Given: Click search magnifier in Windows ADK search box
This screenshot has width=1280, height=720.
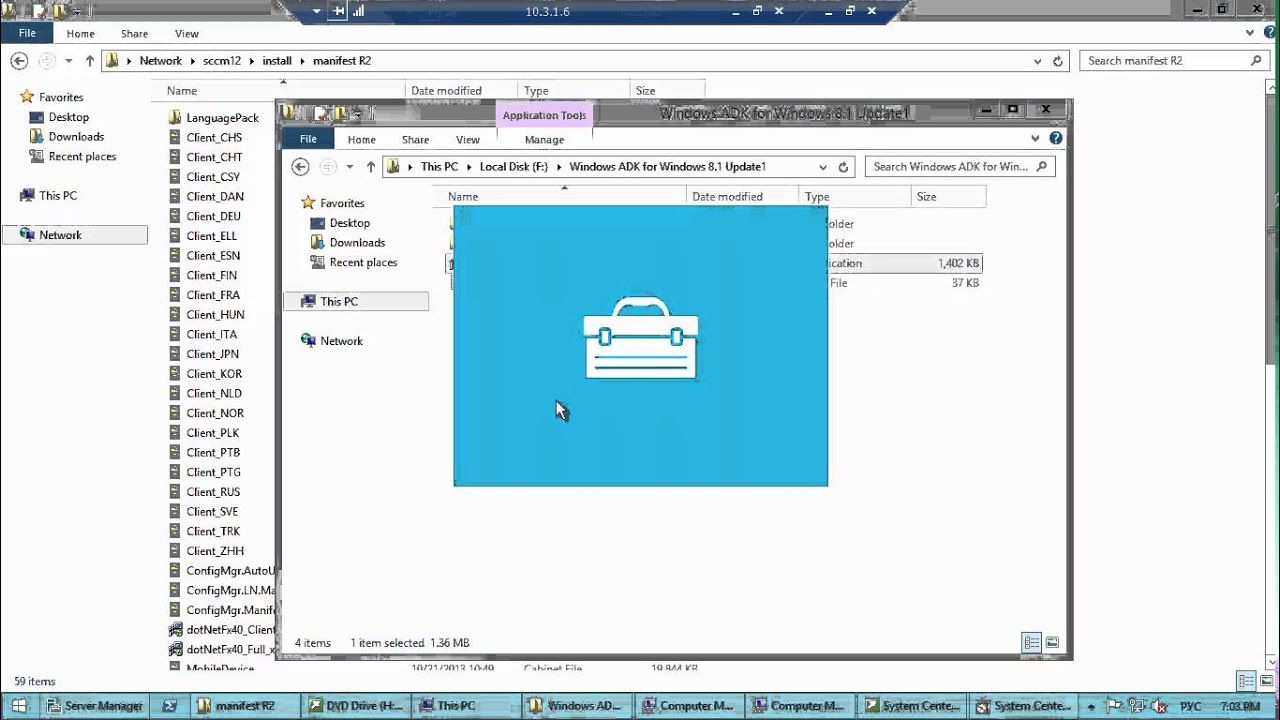Looking at the screenshot, I should click(1041, 167).
